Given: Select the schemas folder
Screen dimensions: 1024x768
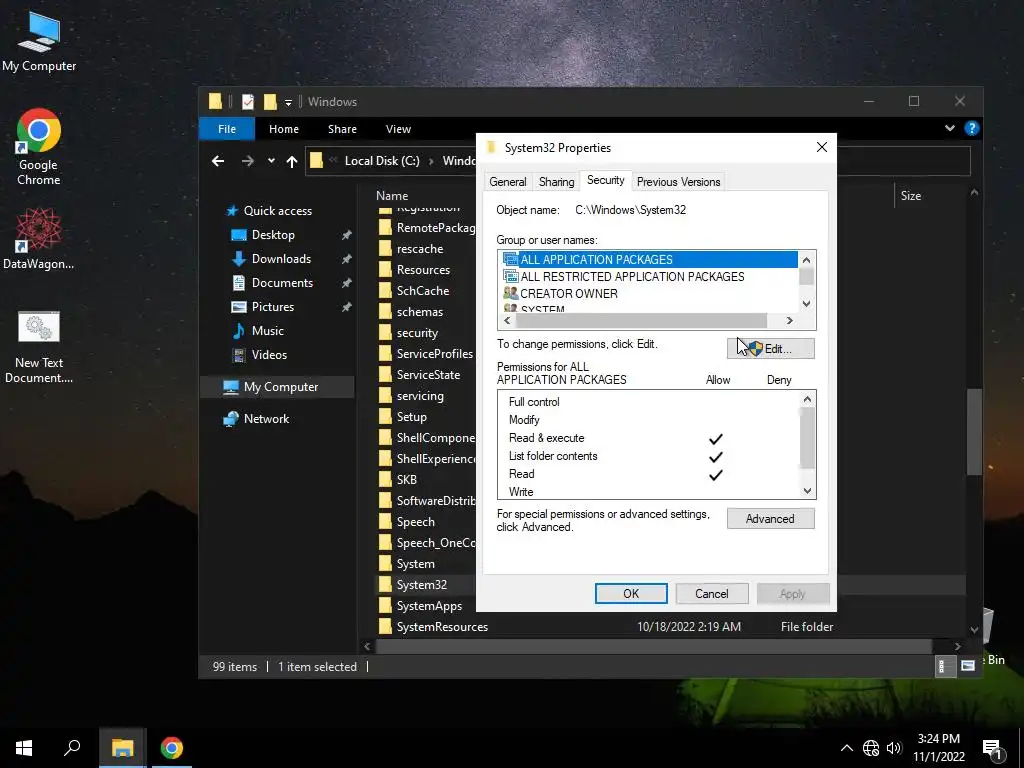Looking at the screenshot, I should (420, 312).
